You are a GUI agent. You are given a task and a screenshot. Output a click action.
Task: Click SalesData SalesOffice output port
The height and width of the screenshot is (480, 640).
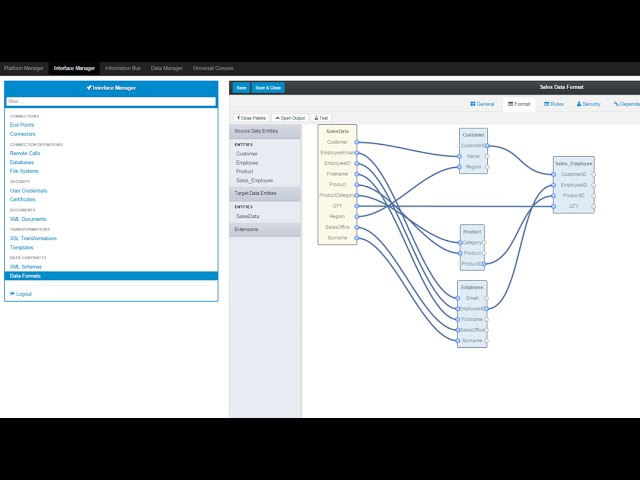(357, 227)
